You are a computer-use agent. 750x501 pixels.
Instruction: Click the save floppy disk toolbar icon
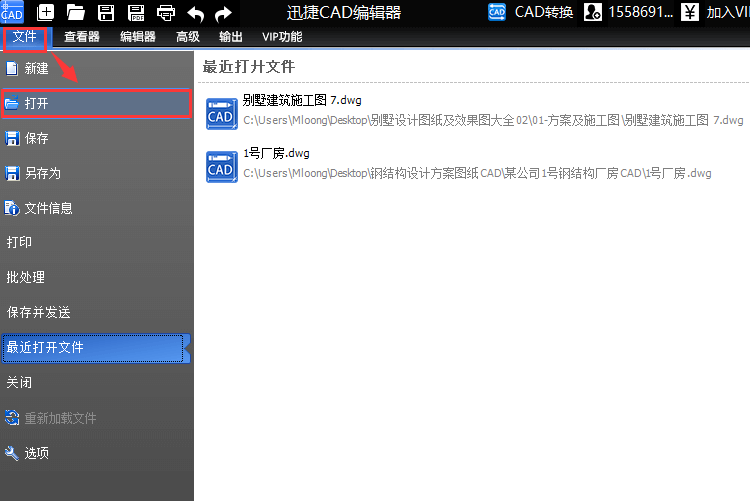pyautogui.click(x=106, y=13)
